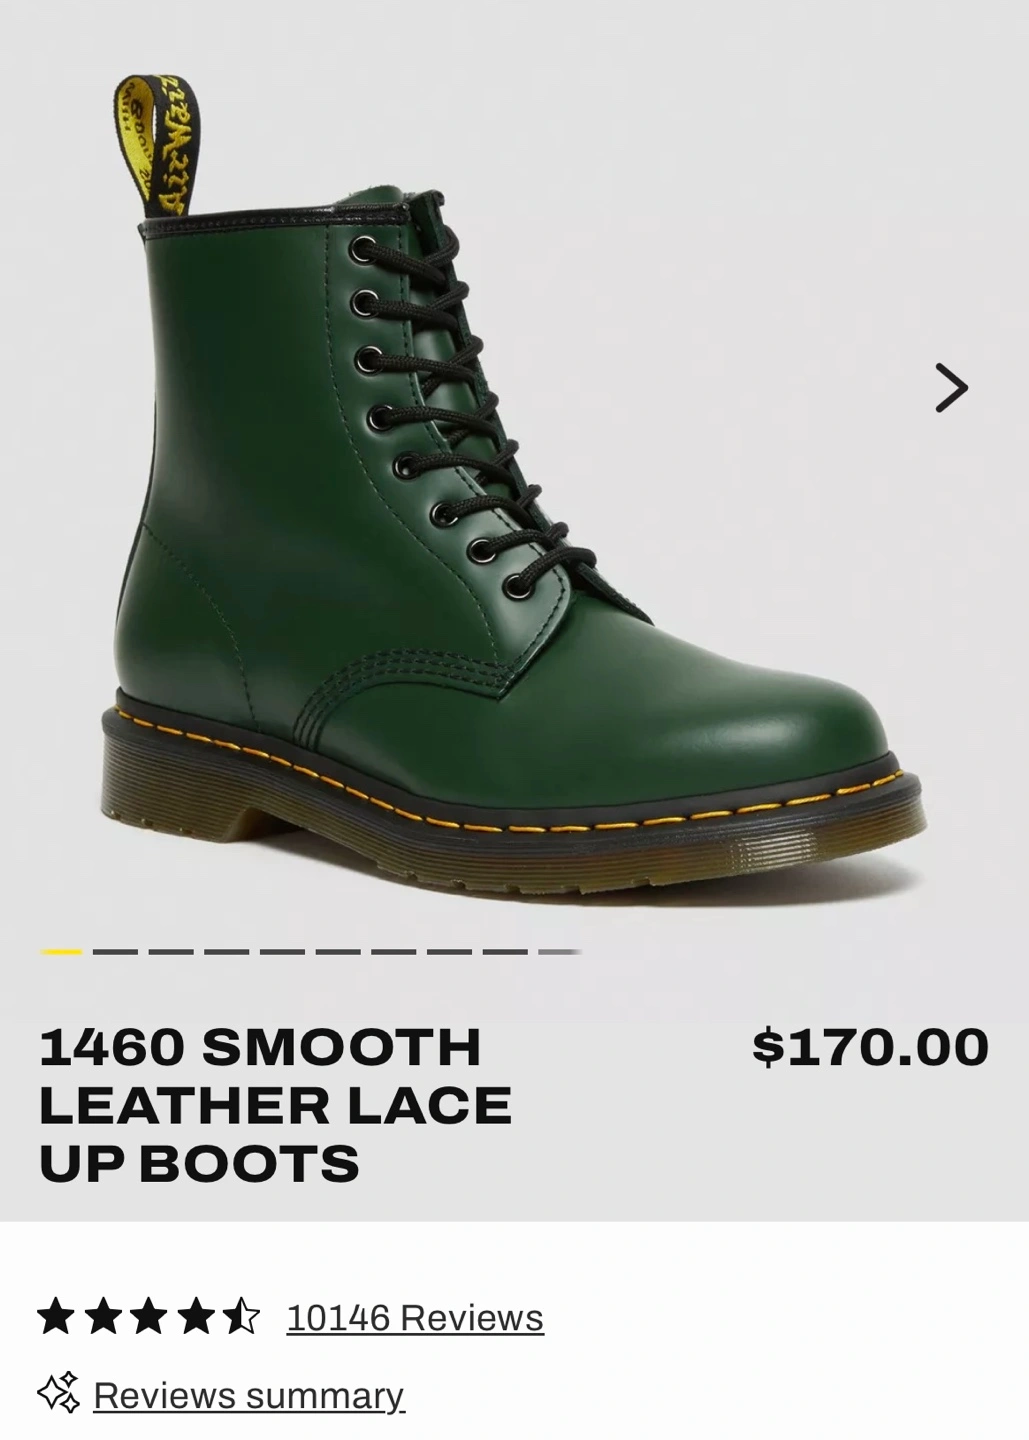This screenshot has width=1029, height=1440.
Task: Jump to seventh image via carousel indicator
Action: (x=394, y=952)
